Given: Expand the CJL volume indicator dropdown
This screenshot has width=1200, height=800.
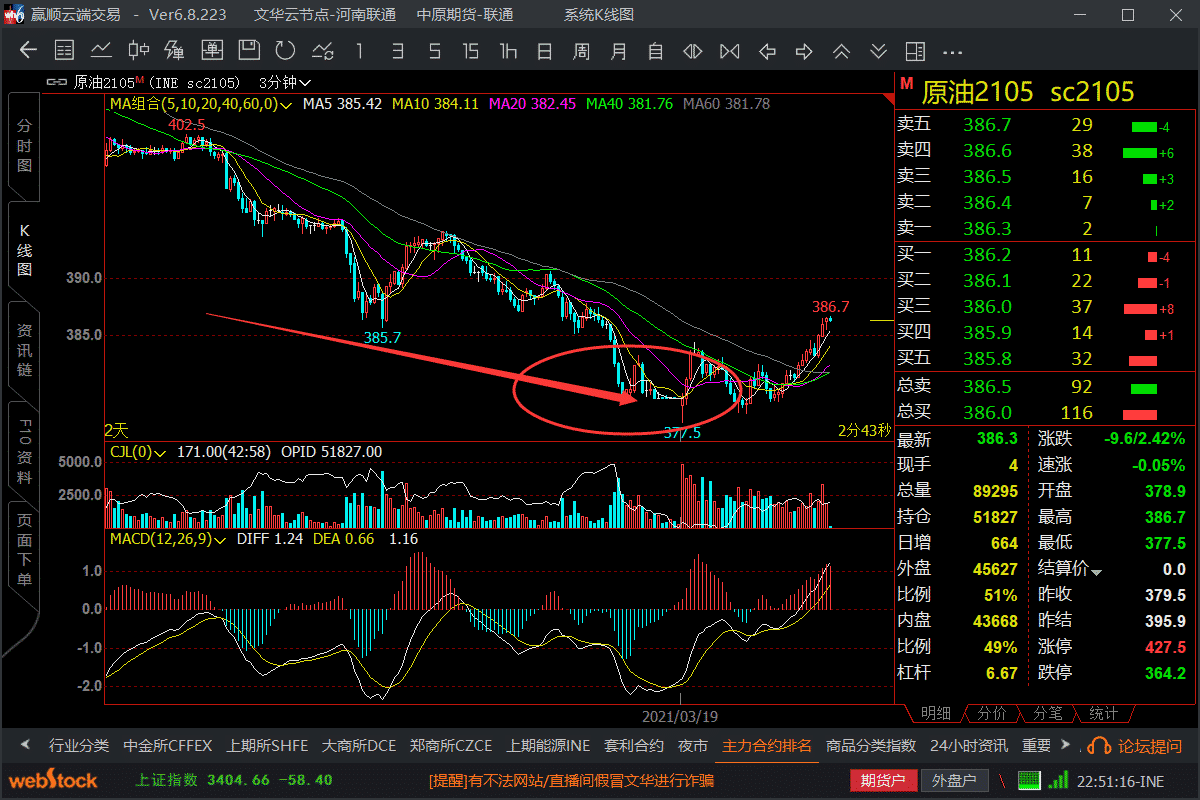Looking at the screenshot, I should [x=160, y=452].
